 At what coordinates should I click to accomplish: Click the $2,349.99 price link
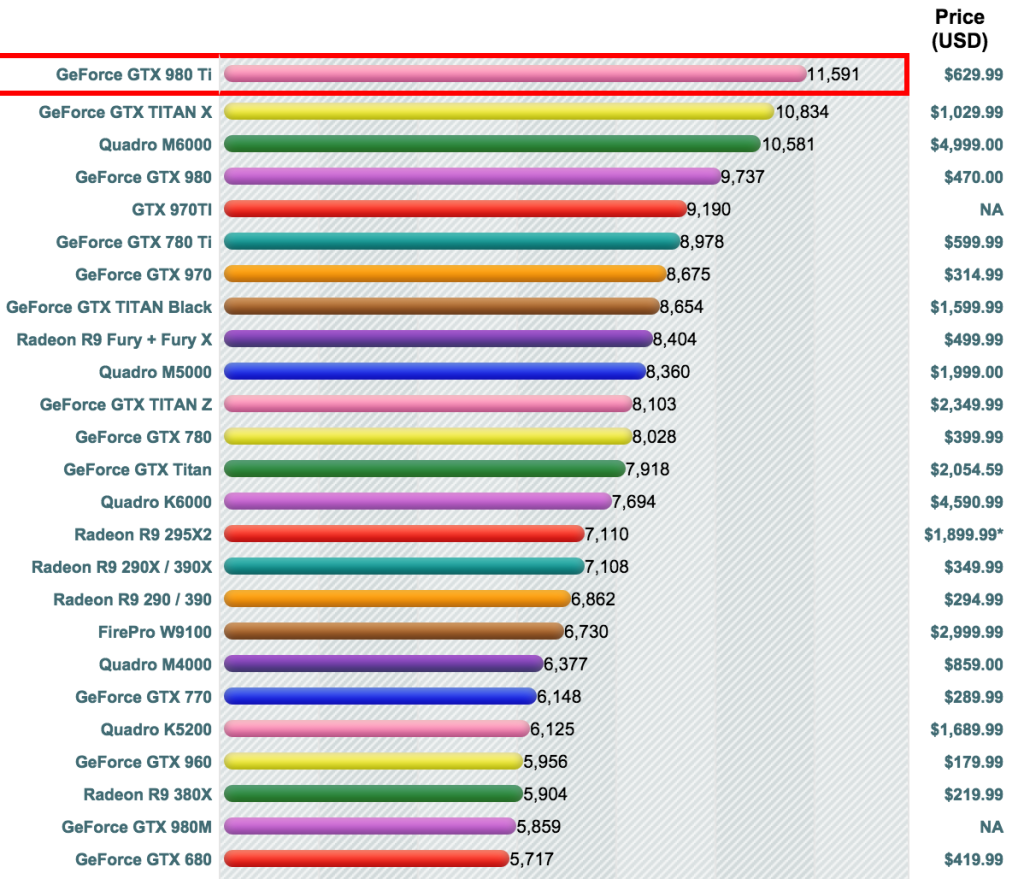coord(966,405)
